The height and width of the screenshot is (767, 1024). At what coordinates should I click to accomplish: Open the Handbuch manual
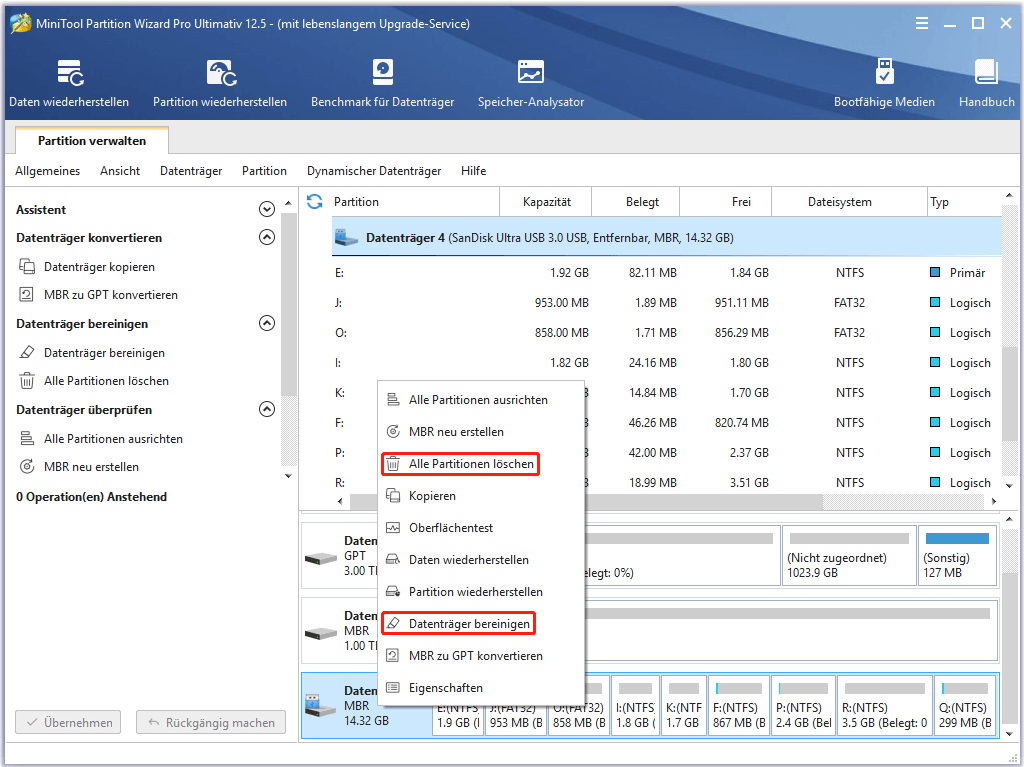(986, 83)
